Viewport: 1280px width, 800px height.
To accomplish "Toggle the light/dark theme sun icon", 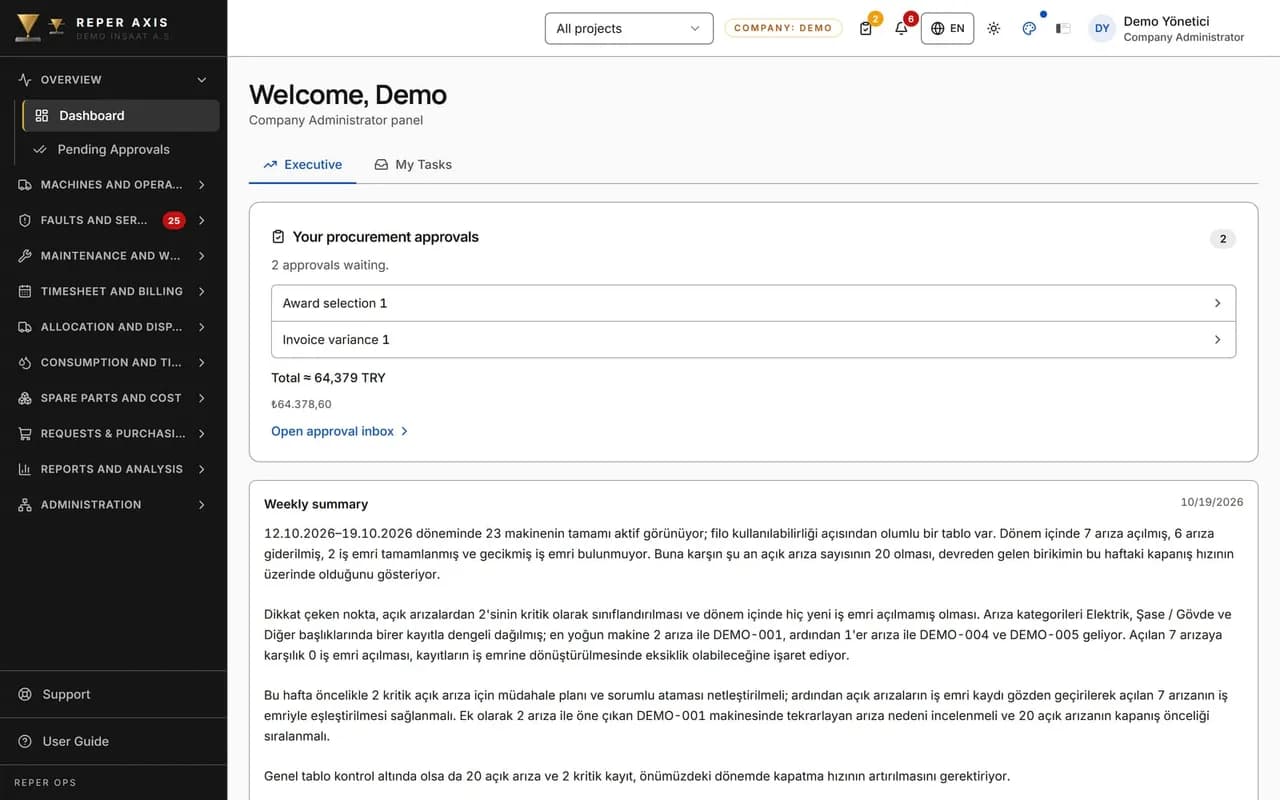I will coord(993,28).
